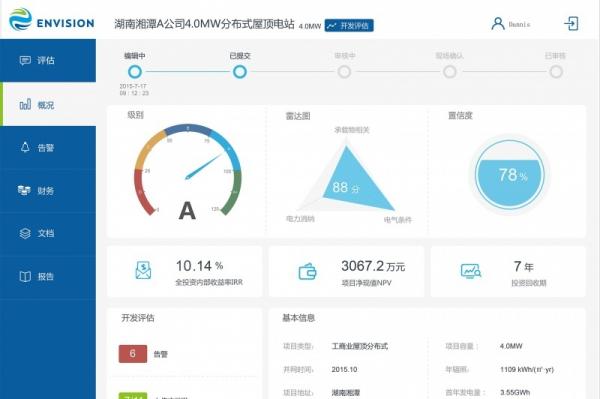Screen dimensions: 600x399
Task: Click the payback period monitor icon
Action: (471, 271)
